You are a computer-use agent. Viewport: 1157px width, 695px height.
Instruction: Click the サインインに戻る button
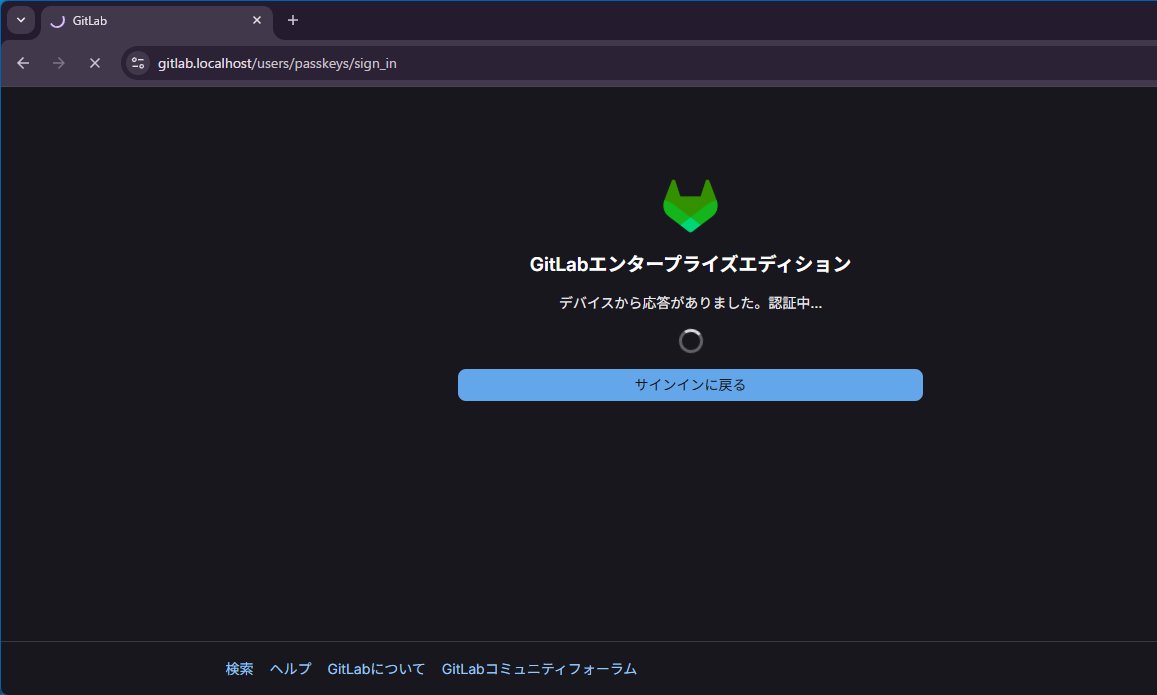(690, 385)
